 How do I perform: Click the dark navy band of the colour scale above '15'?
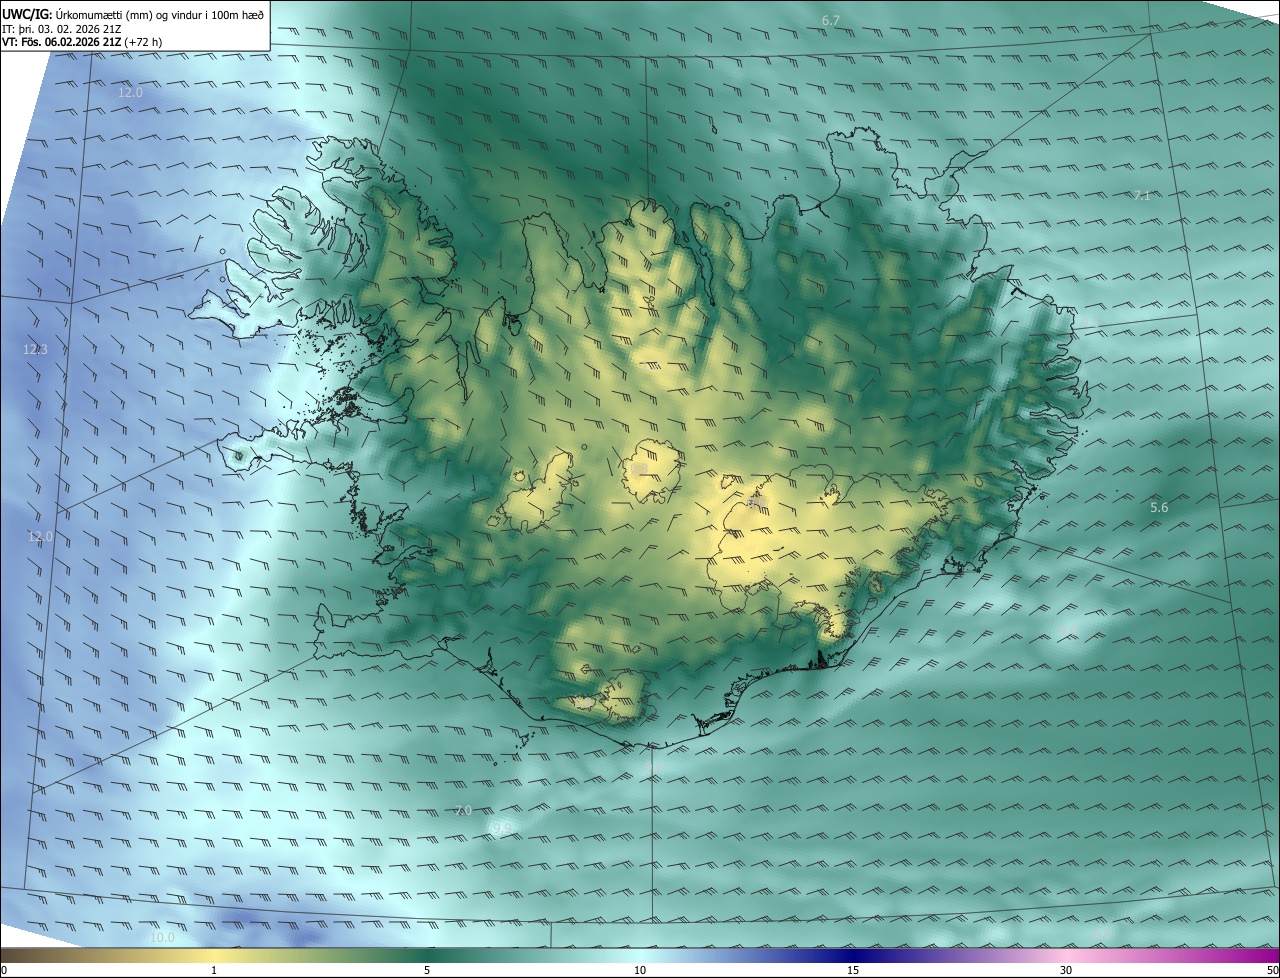[853, 956]
